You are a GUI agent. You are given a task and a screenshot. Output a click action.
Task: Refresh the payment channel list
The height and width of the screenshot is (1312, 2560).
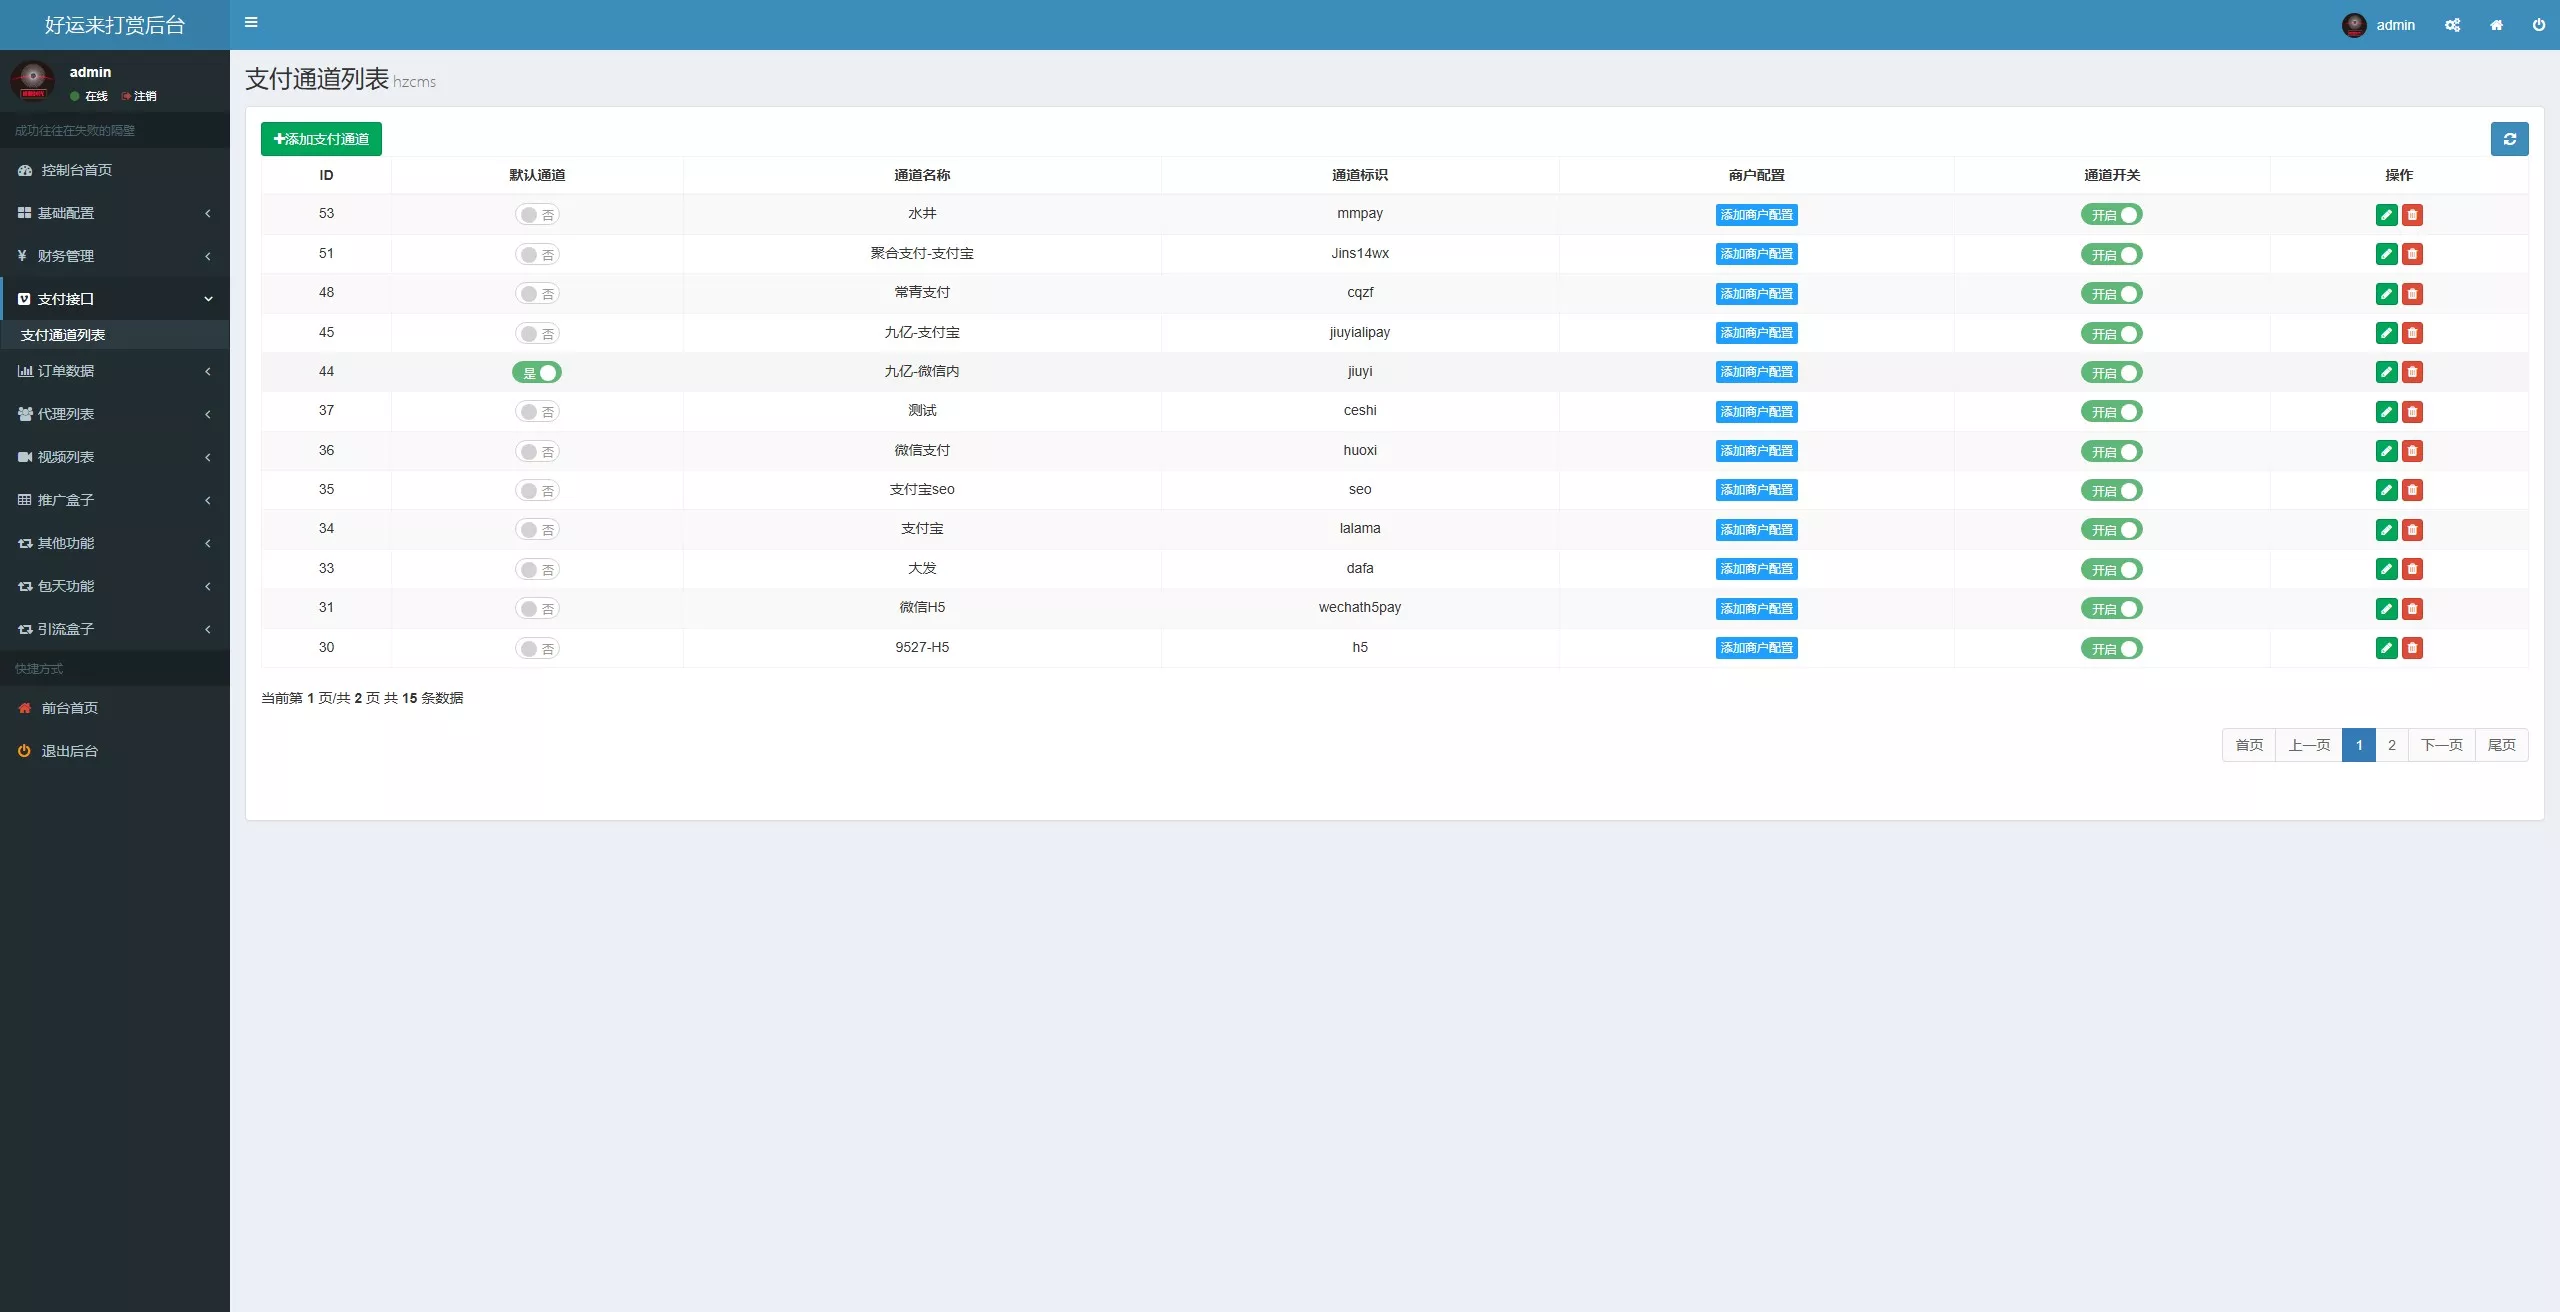pos(2509,139)
